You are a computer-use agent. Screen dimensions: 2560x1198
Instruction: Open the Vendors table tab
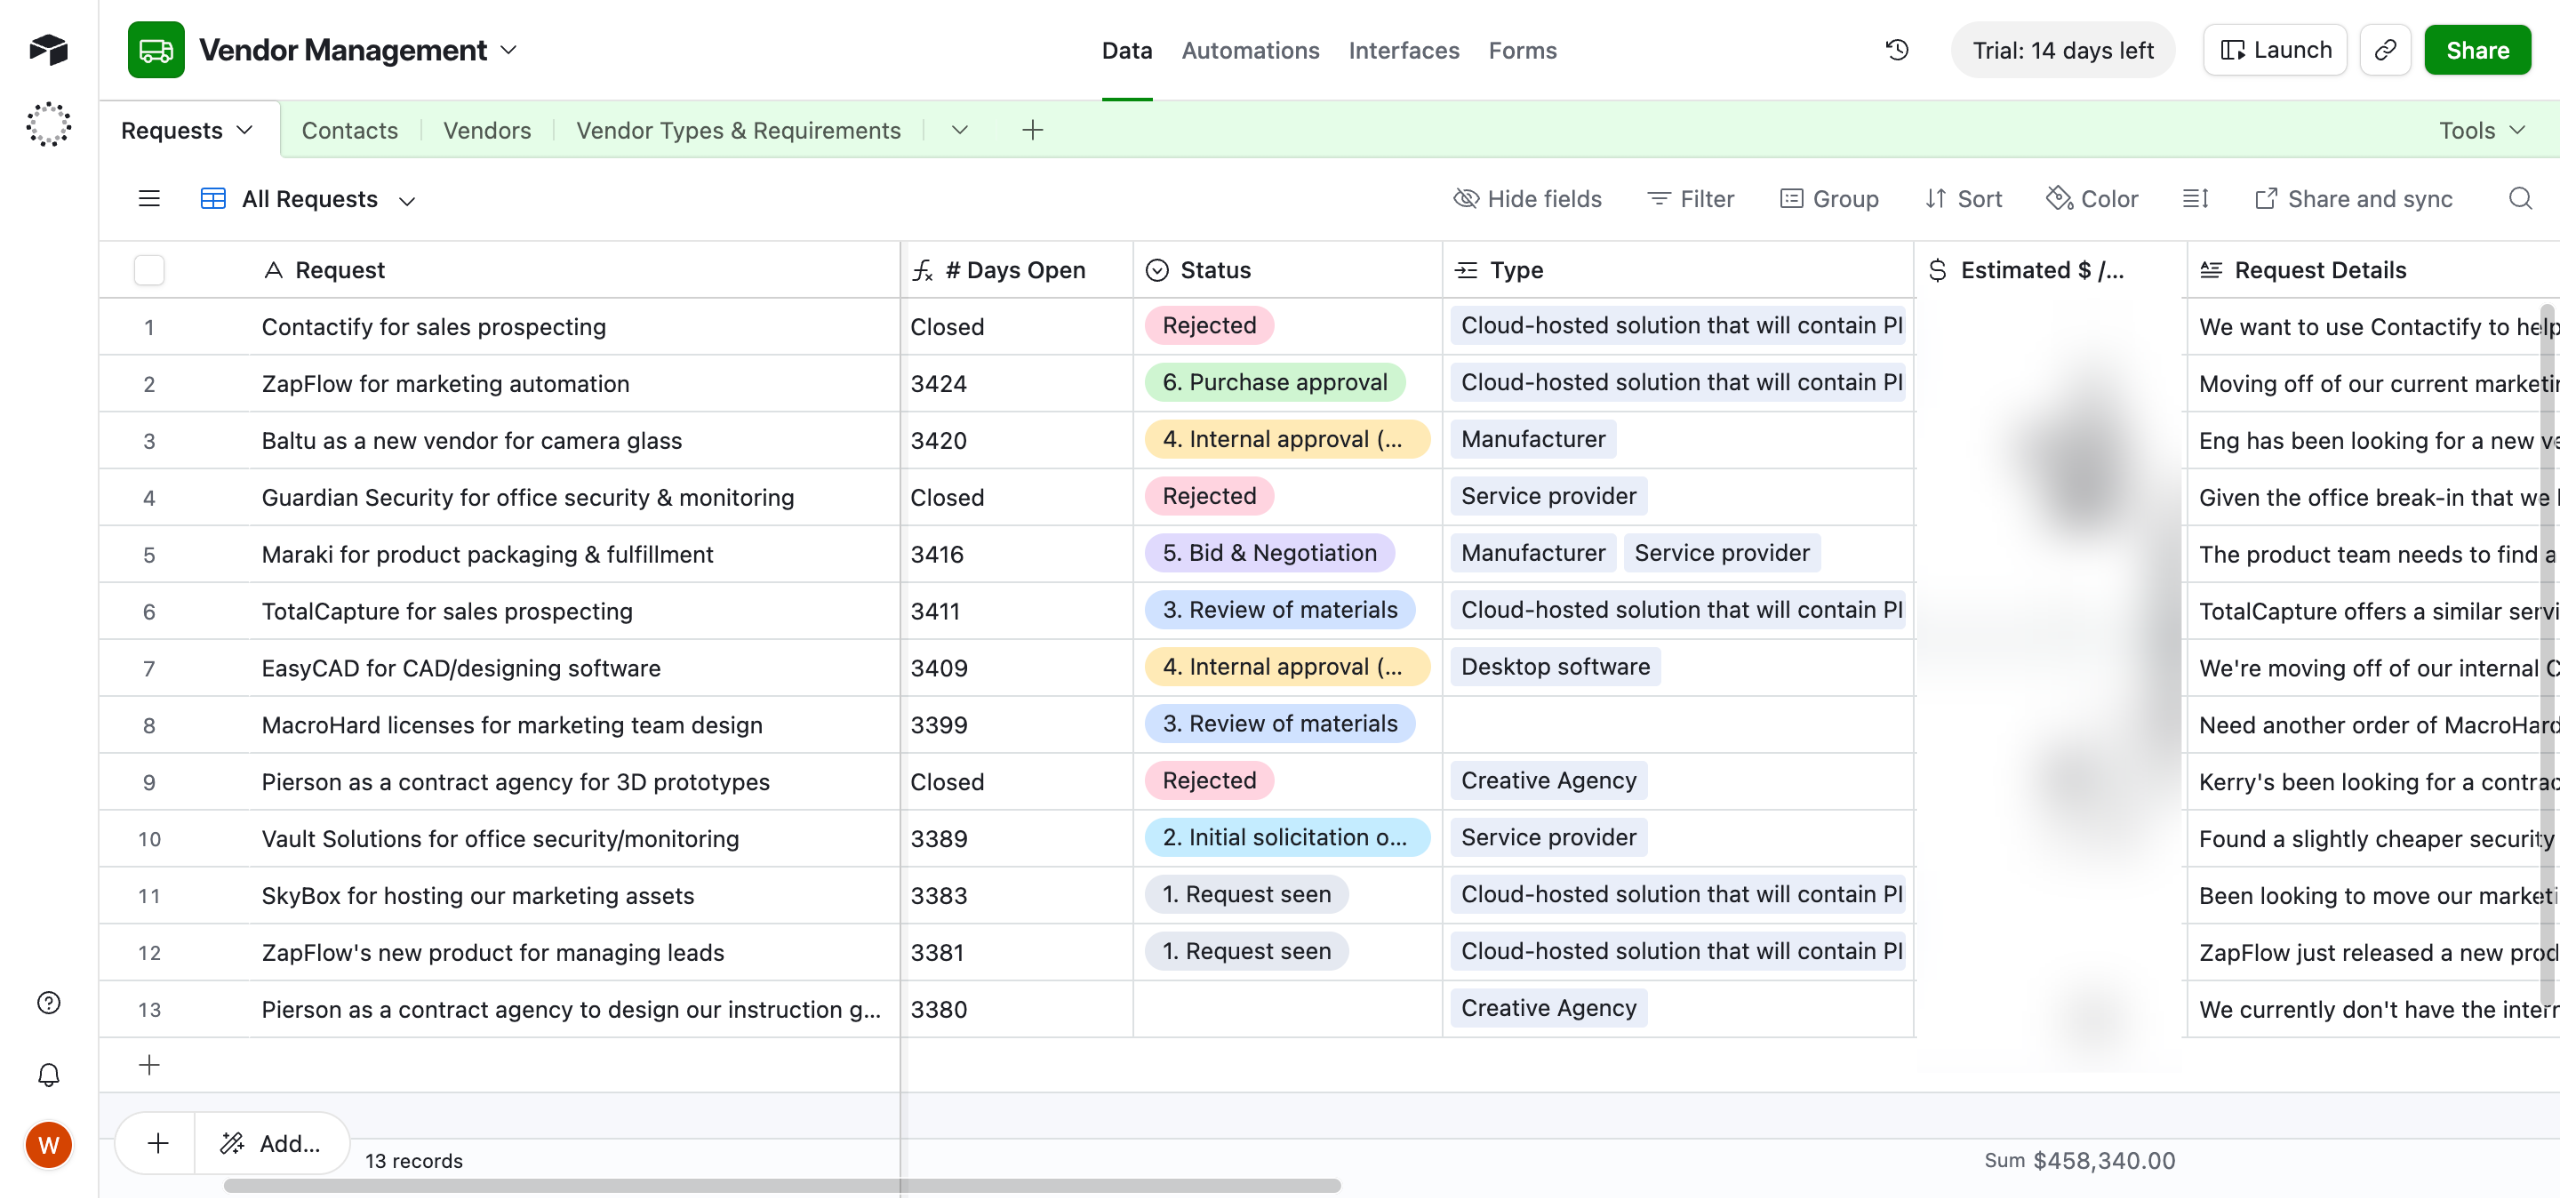[487, 130]
